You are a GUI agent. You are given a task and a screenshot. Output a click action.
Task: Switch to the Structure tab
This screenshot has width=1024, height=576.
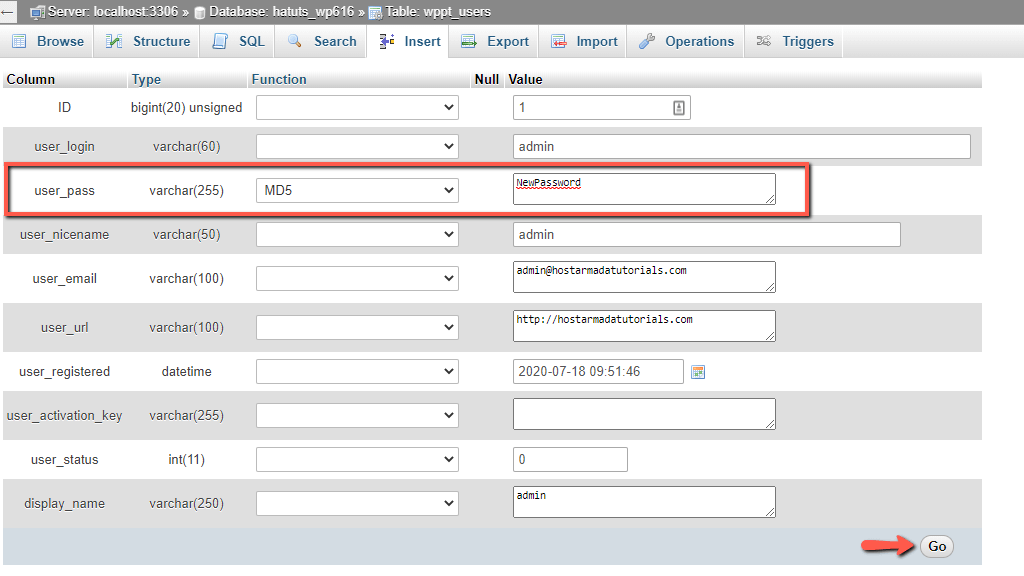(148, 41)
